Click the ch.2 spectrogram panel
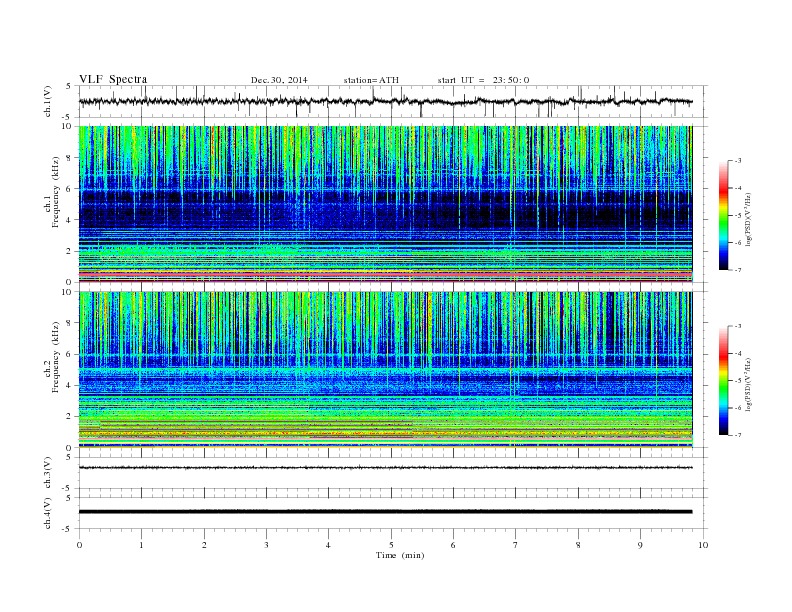This screenshot has height=612, width=792. (385, 370)
